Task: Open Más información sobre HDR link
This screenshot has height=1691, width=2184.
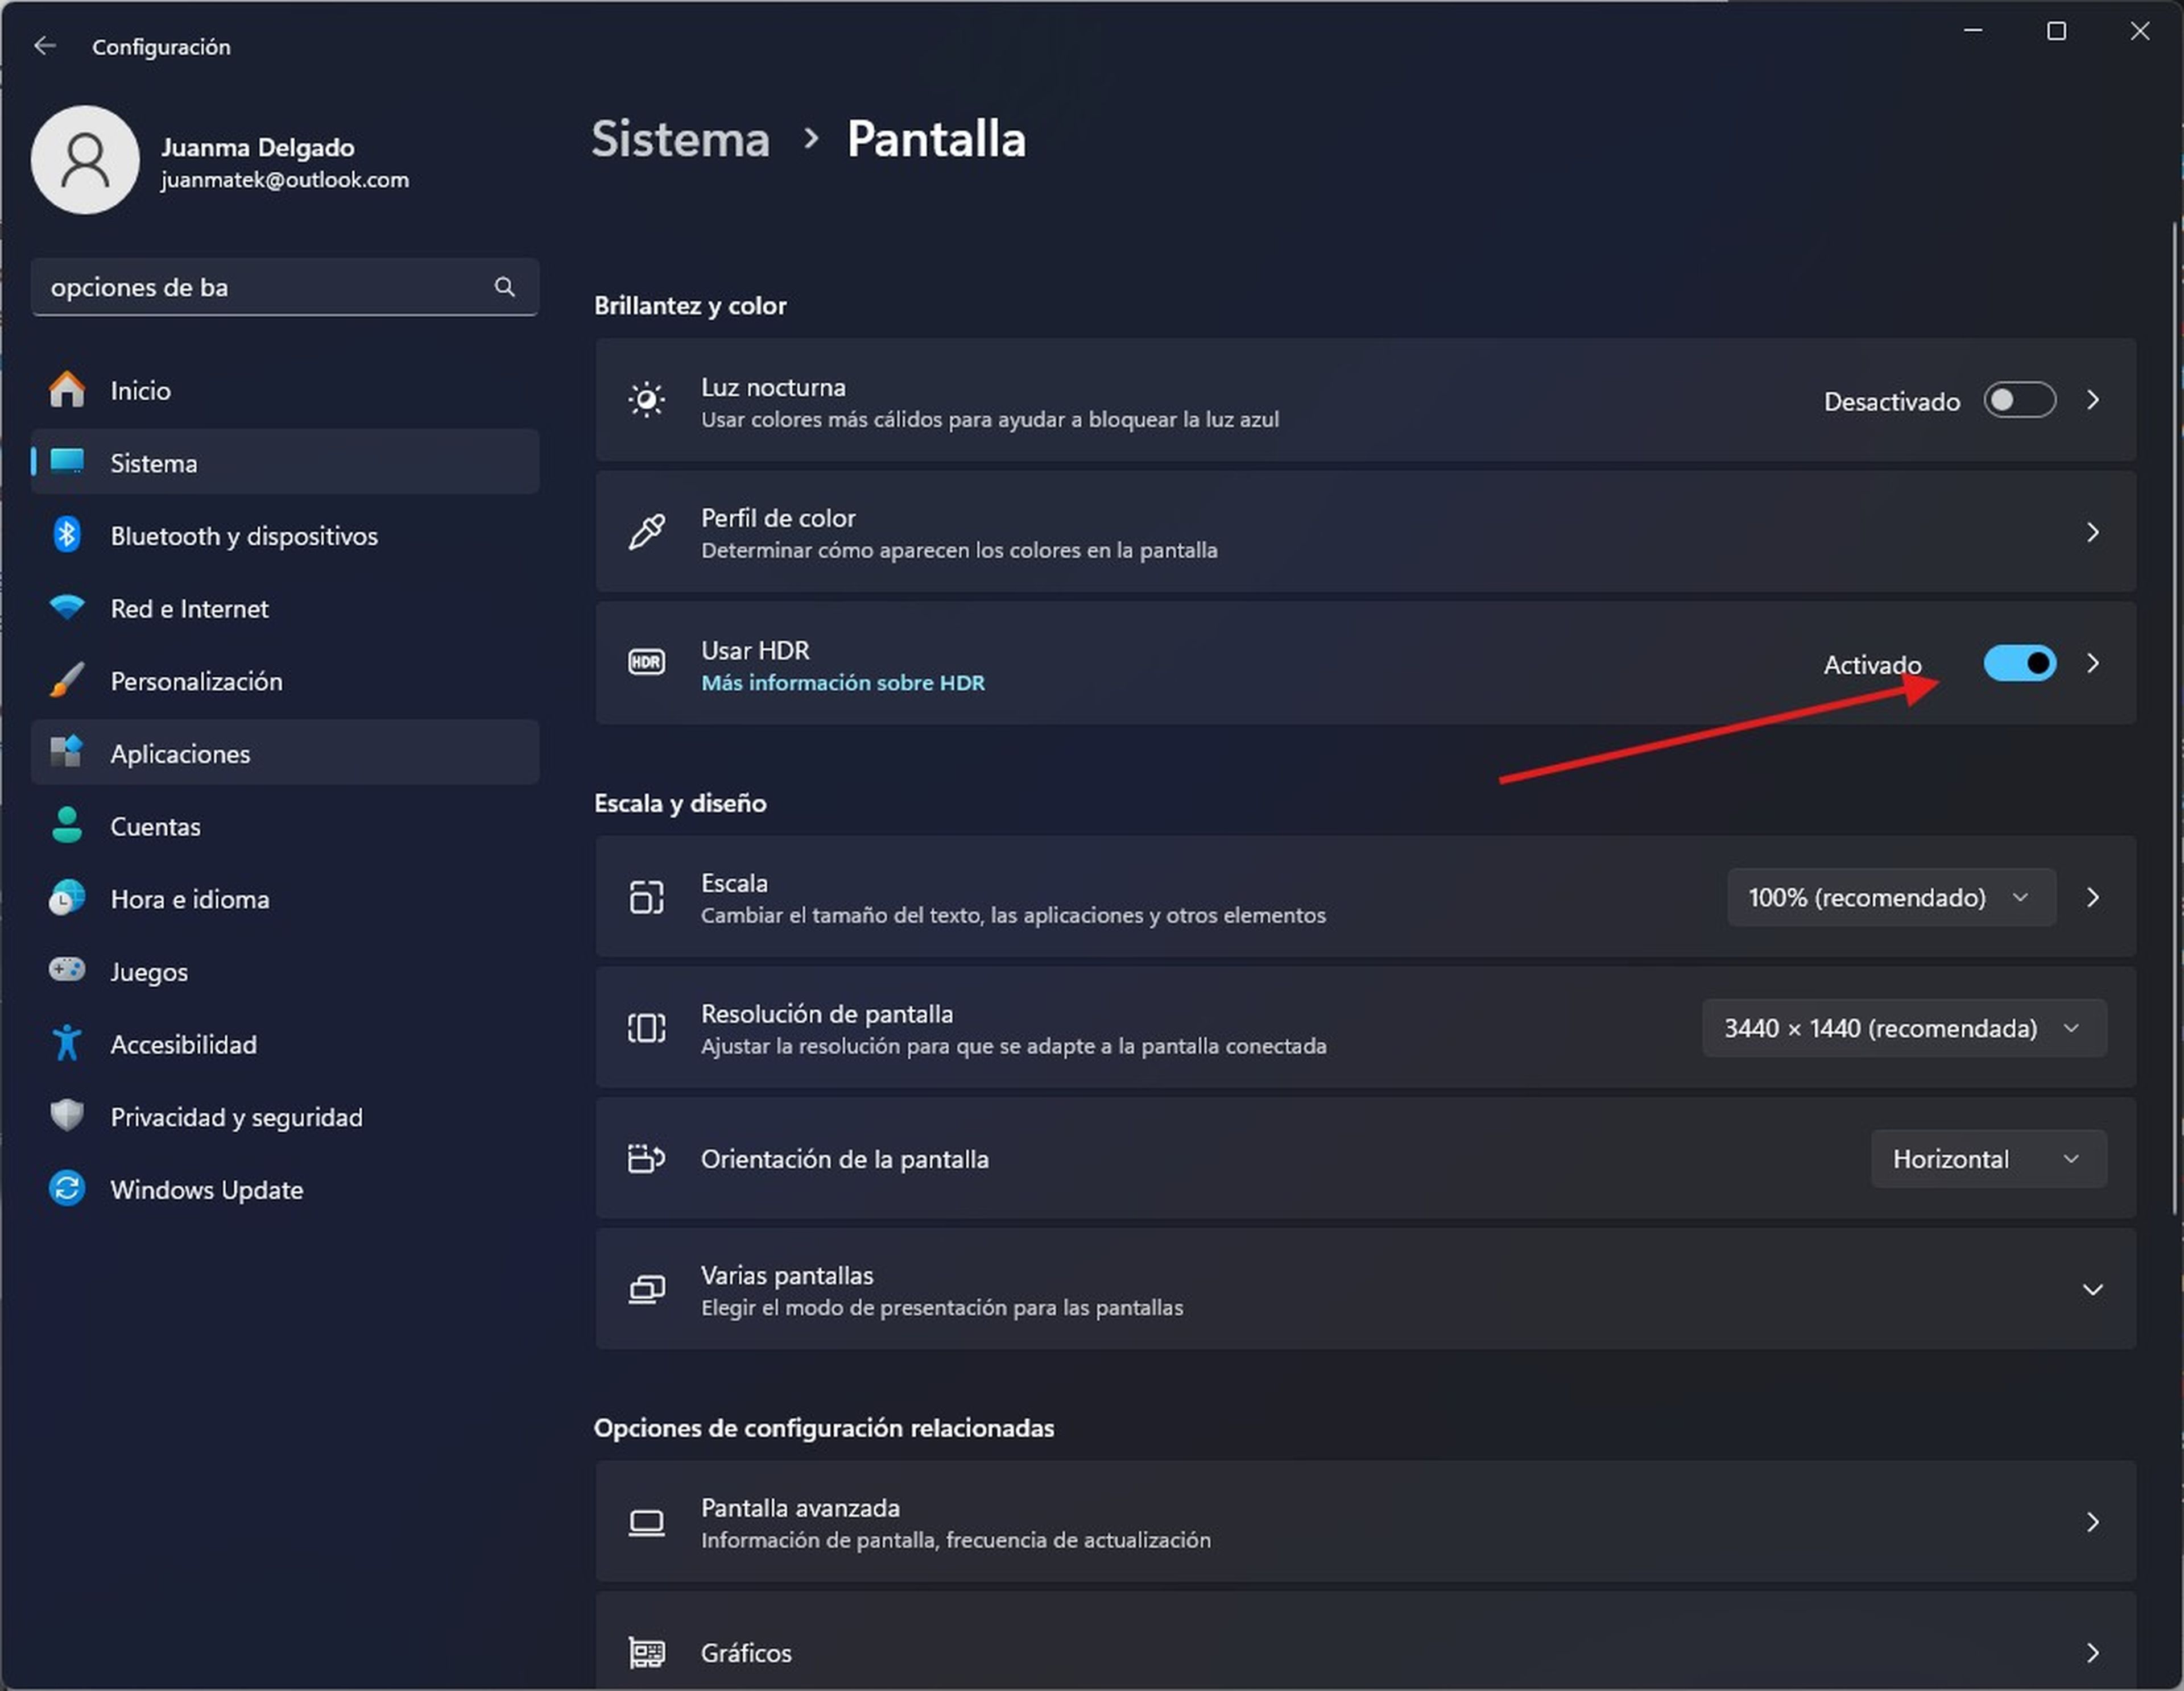Action: pos(843,683)
